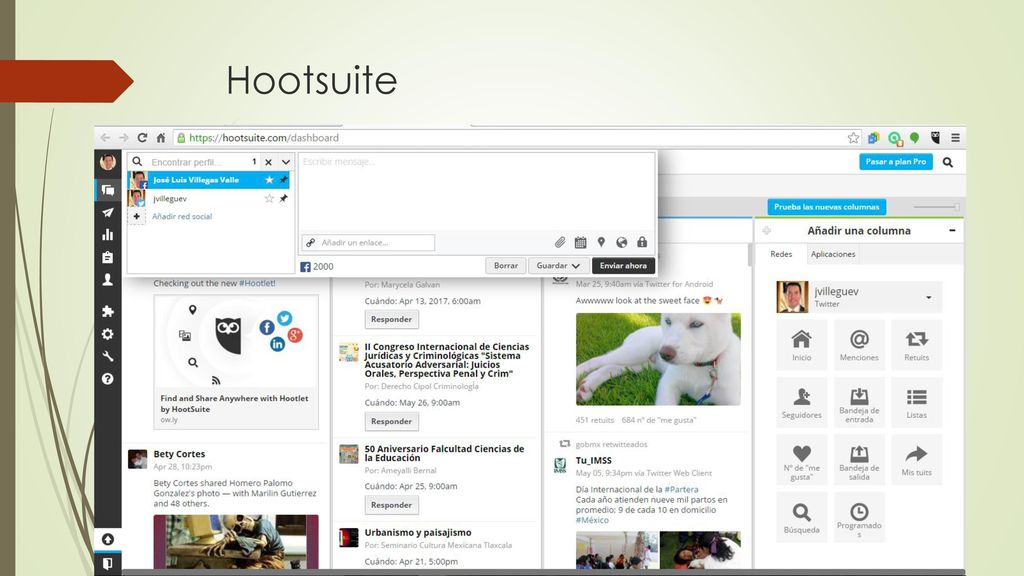Click Responder for 50 Aniversario event

[391, 505]
